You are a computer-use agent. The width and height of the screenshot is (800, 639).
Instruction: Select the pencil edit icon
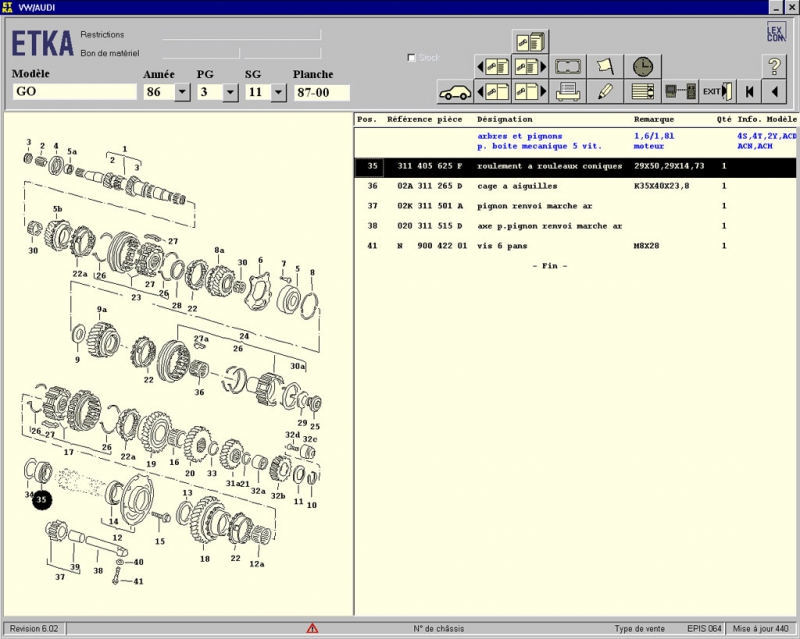click(605, 92)
